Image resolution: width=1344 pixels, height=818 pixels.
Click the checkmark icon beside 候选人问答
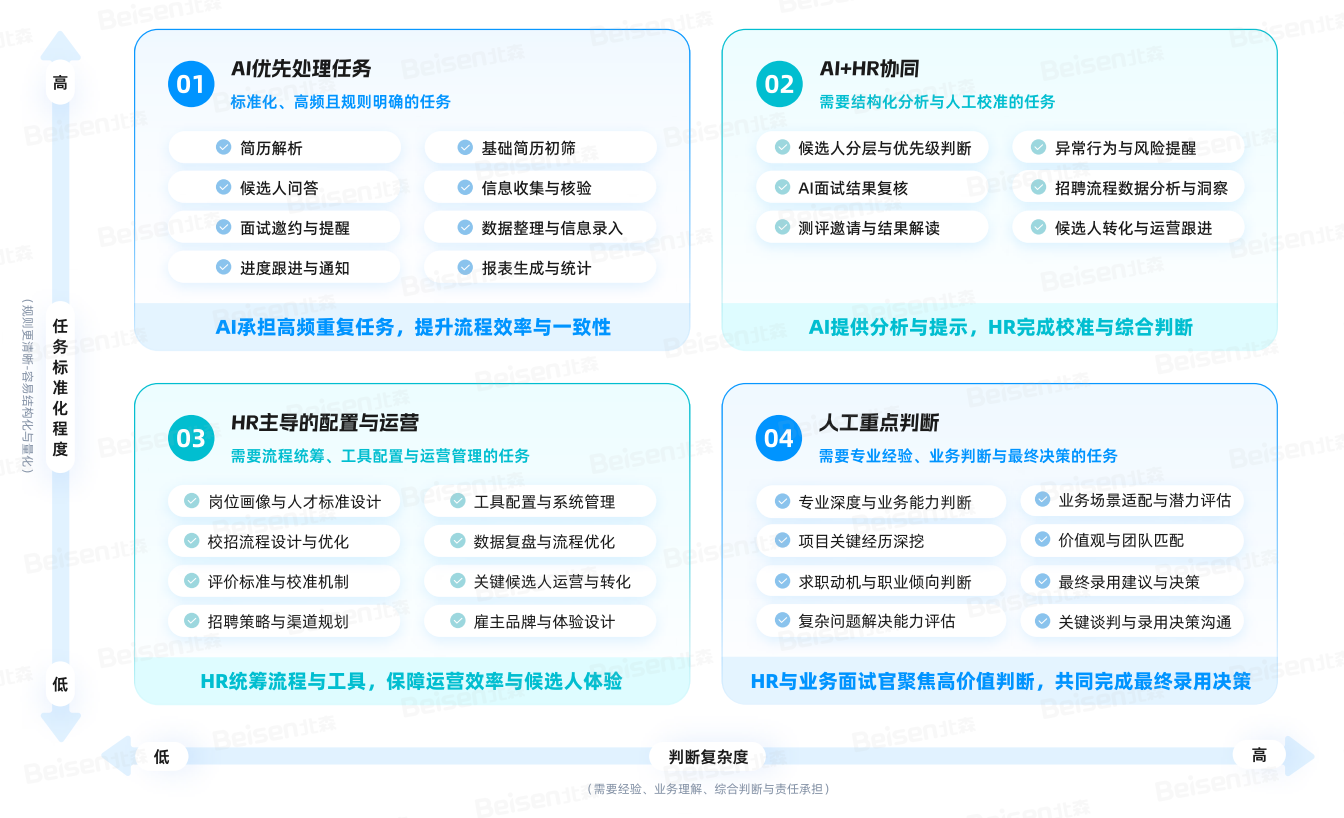pos(223,187)
